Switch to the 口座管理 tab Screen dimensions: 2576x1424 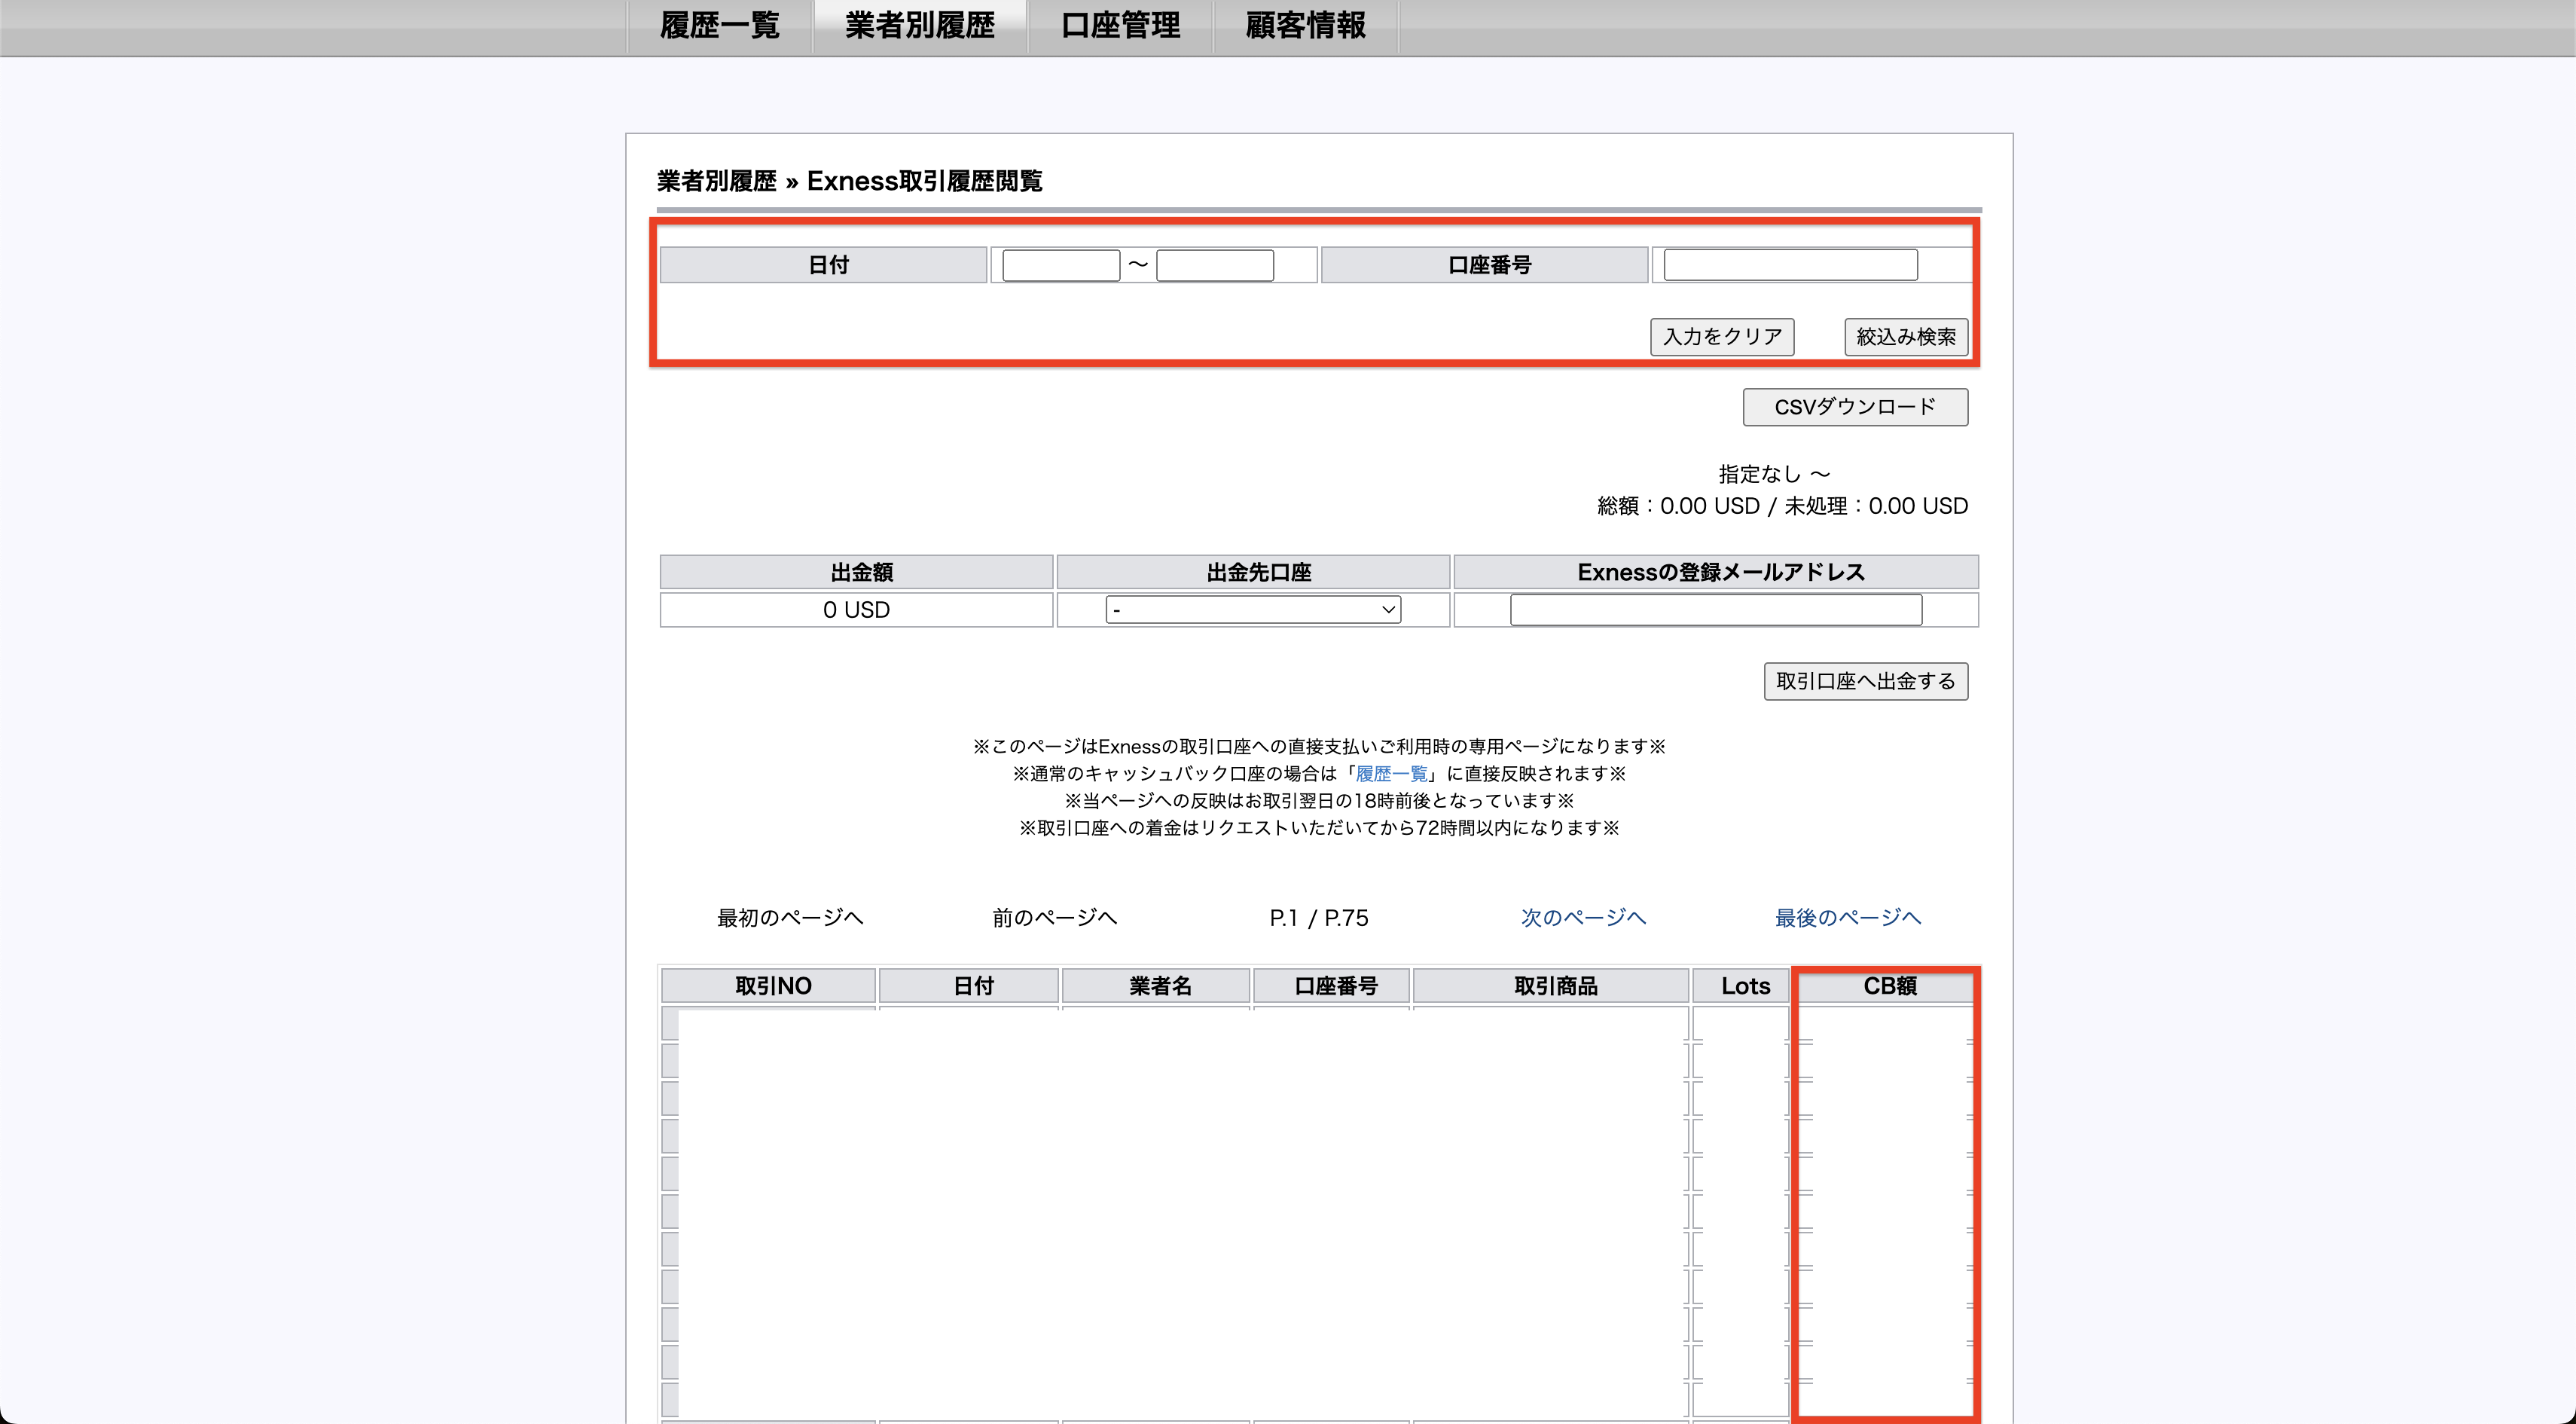tap(1120, 26)
